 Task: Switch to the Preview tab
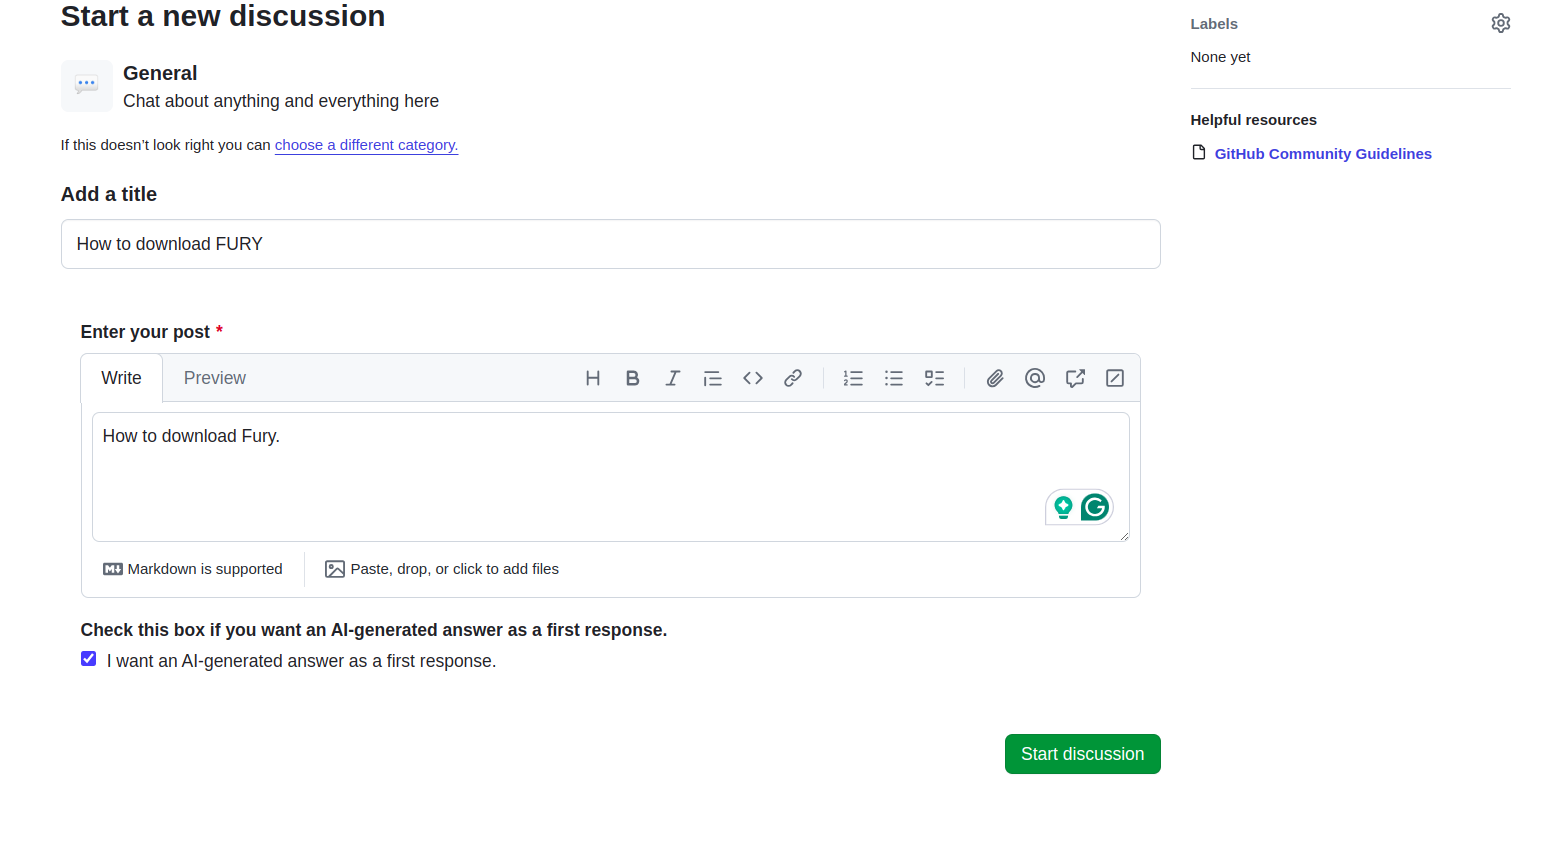pos(215,378)
